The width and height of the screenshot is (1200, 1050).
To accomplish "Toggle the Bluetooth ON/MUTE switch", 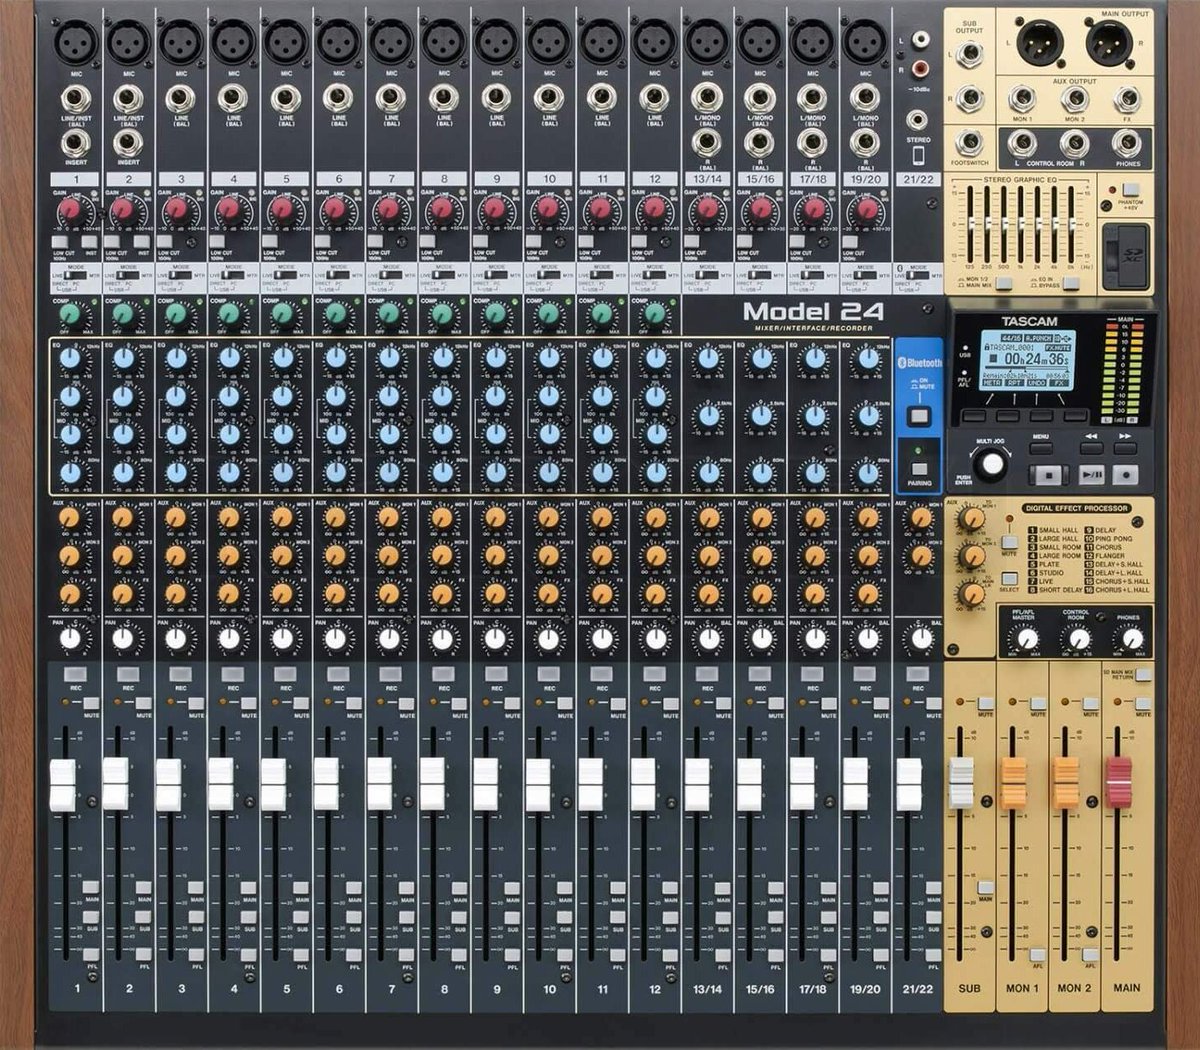I will pyautogui.click(x=919, y=417).
